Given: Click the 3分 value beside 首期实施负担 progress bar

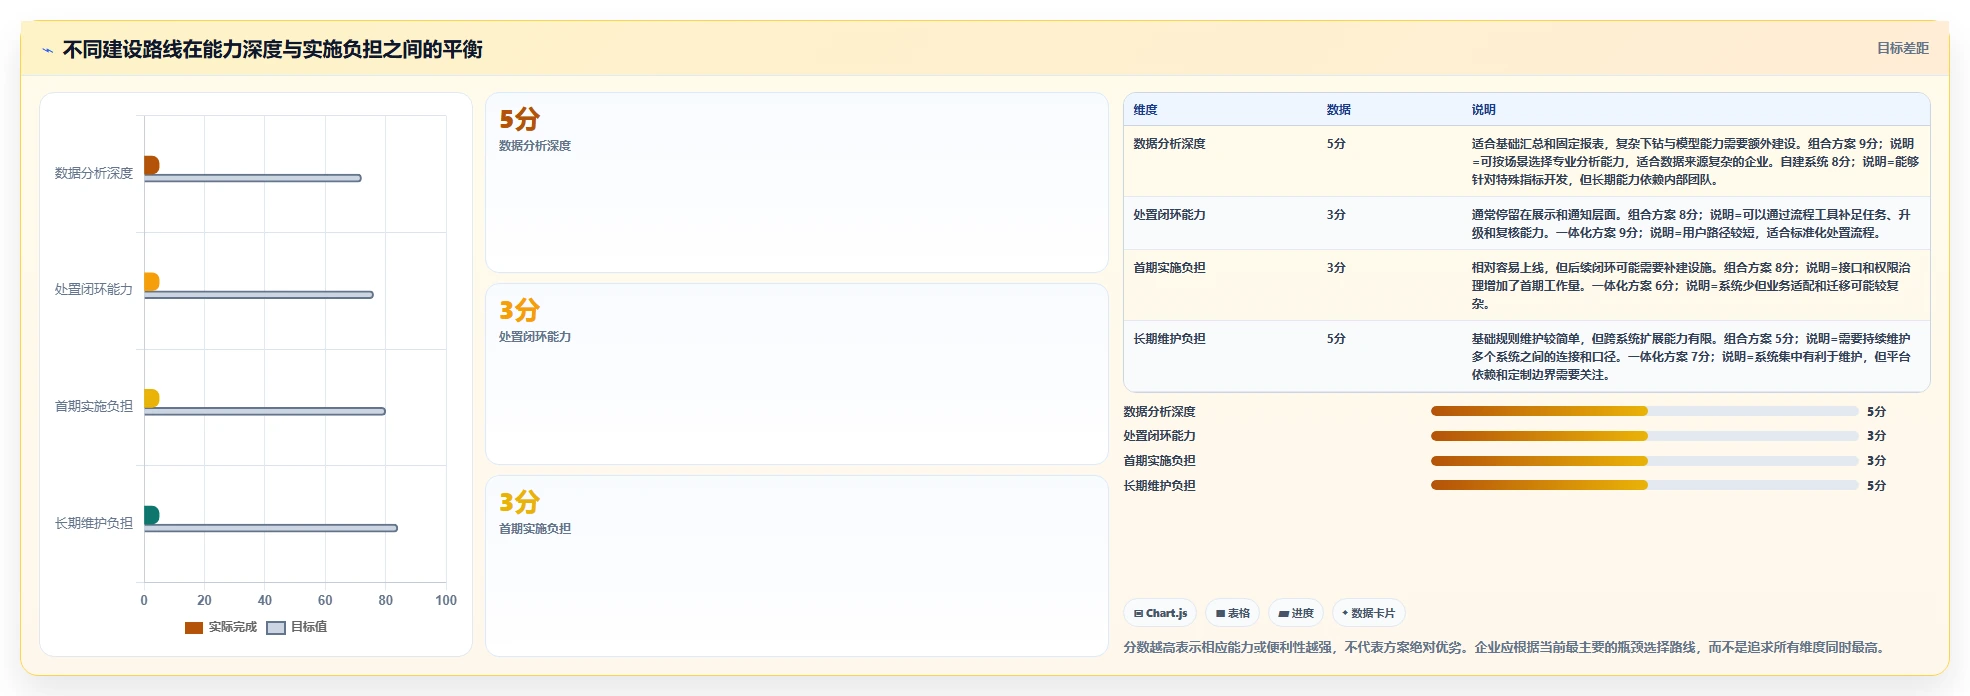Looking at the screenshot, I should click(1876, 461).
